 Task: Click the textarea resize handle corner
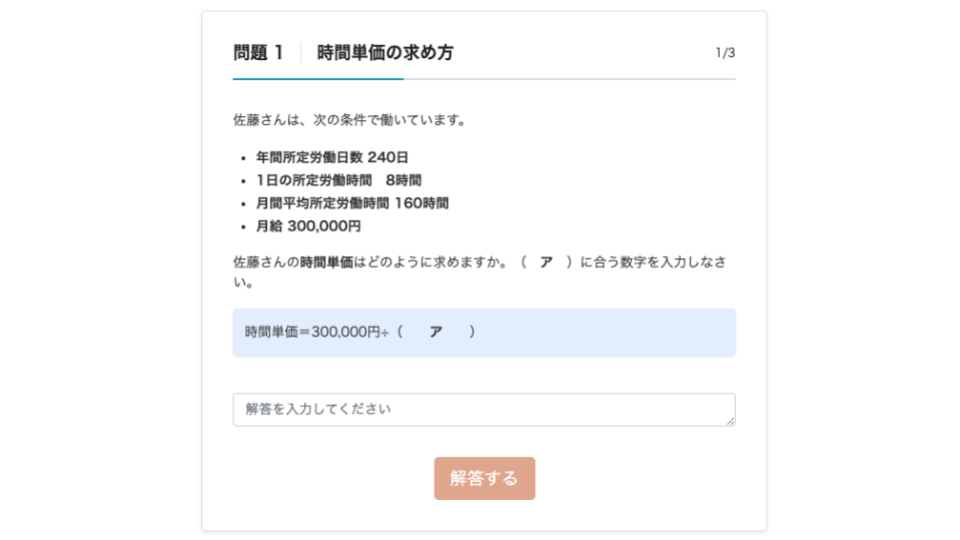[x=731, y=422]
